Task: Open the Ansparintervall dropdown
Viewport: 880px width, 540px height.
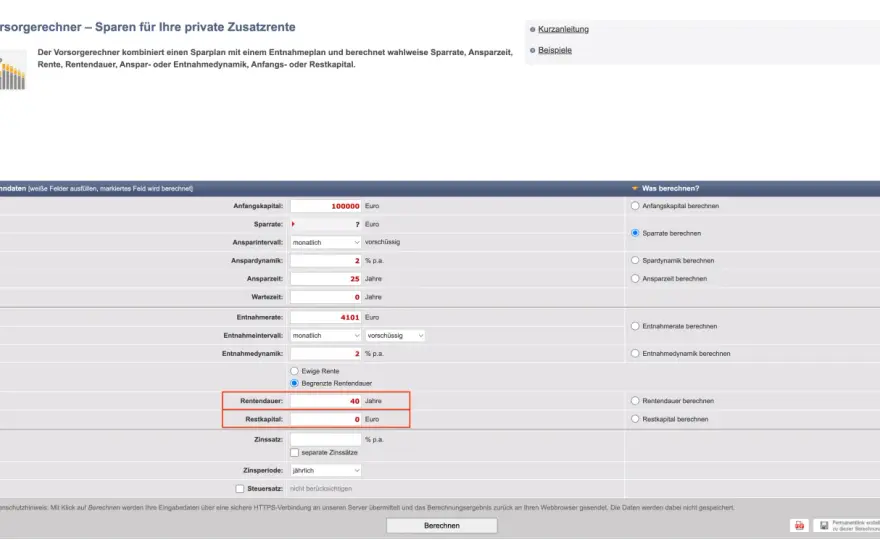Action: (x=326, y=242)
